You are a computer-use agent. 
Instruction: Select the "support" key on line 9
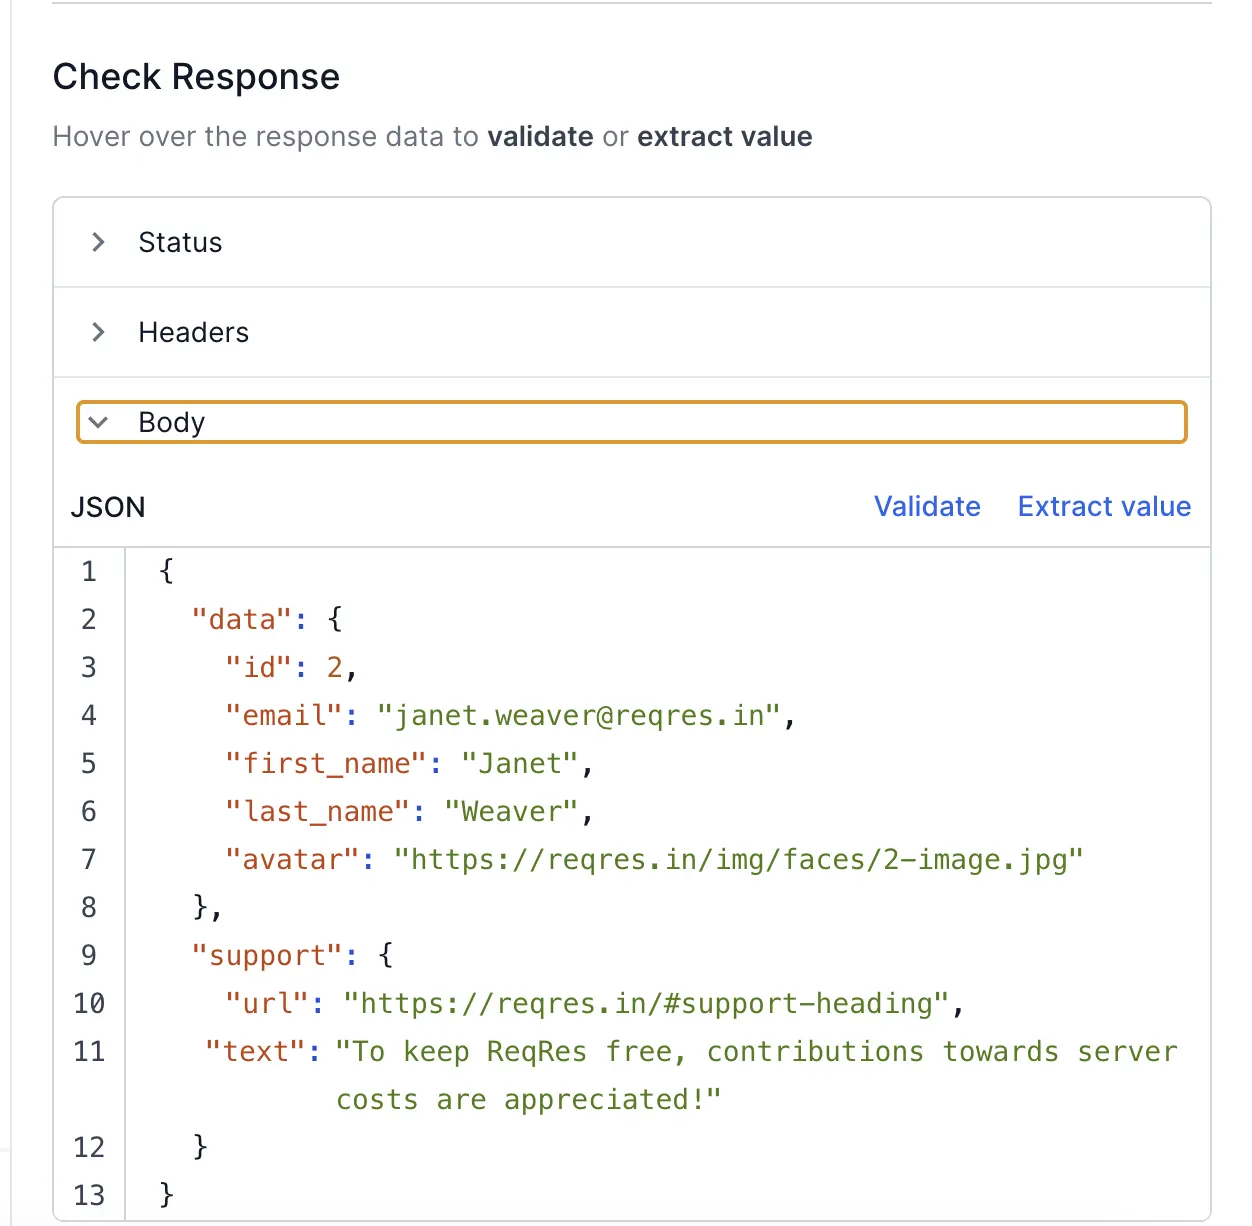click(267, 956)
